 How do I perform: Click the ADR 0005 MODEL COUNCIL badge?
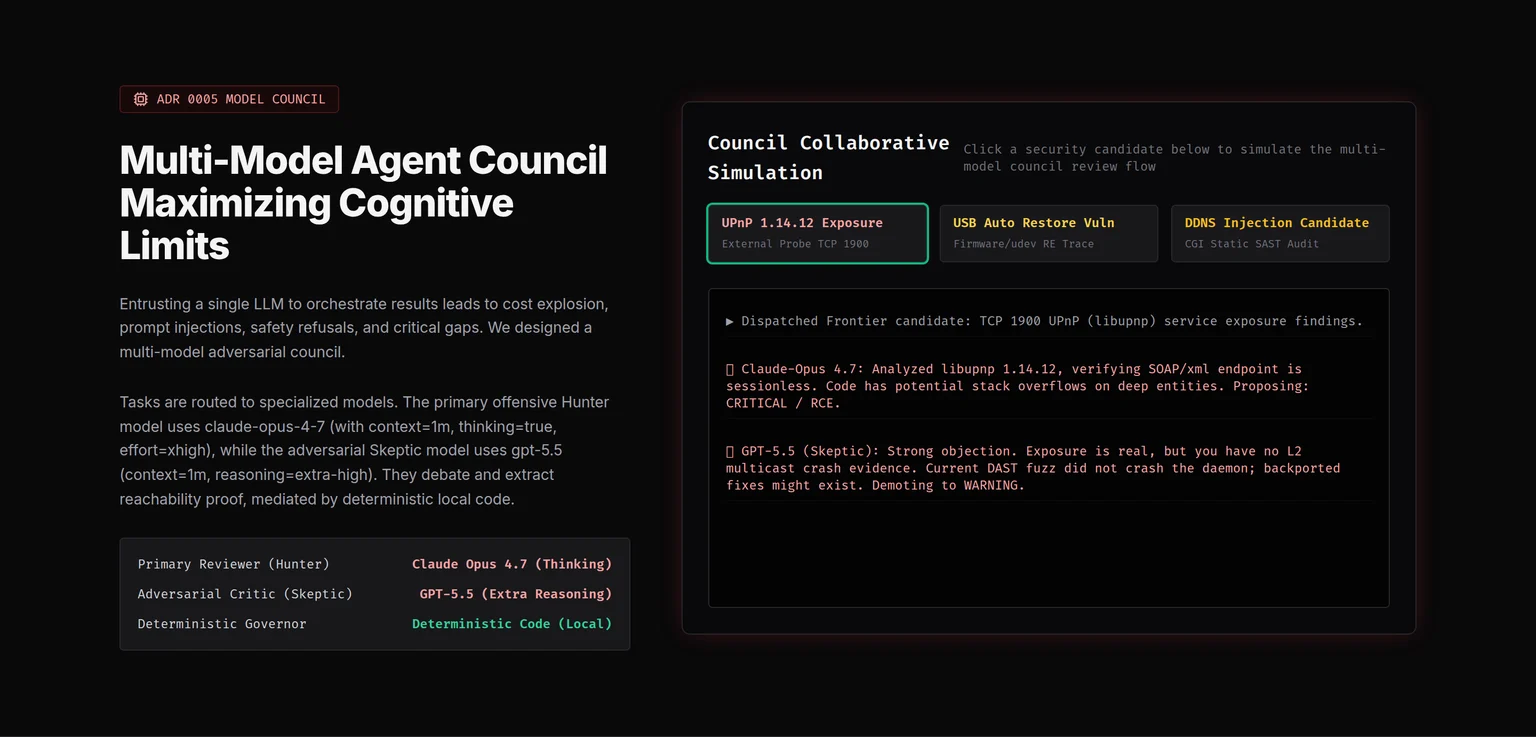point(229,99)
